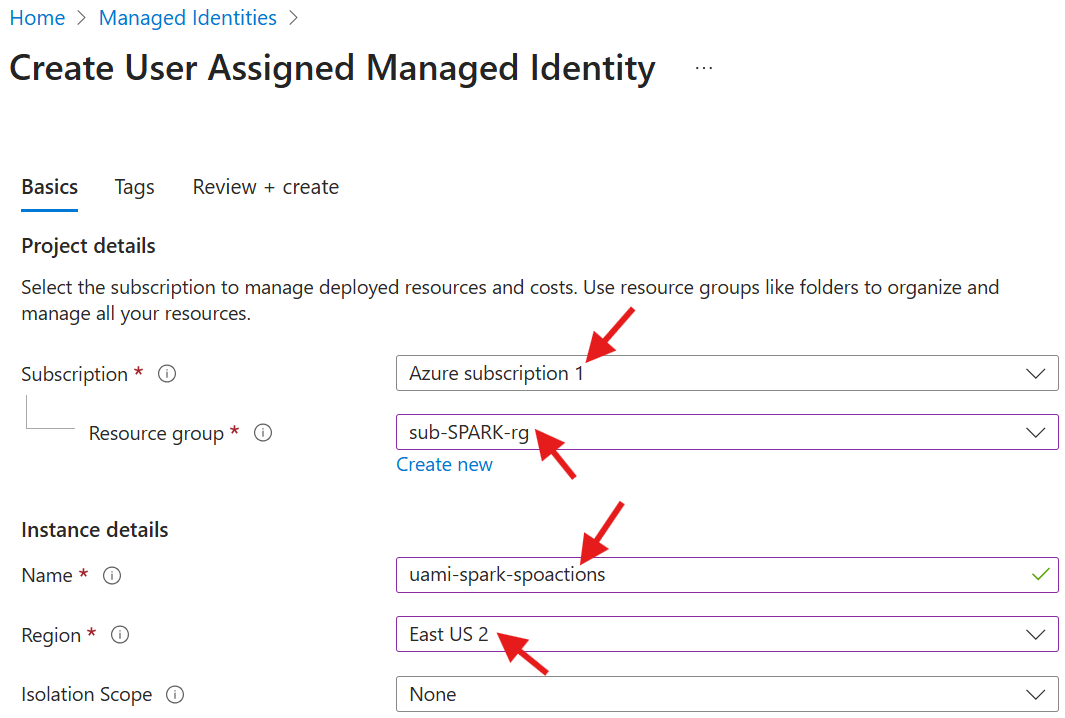Image resolution: width=1065 pixels, height=718 pixels.
Task: Click the info icon next to Subscription
Action: [x=168, y=374]
